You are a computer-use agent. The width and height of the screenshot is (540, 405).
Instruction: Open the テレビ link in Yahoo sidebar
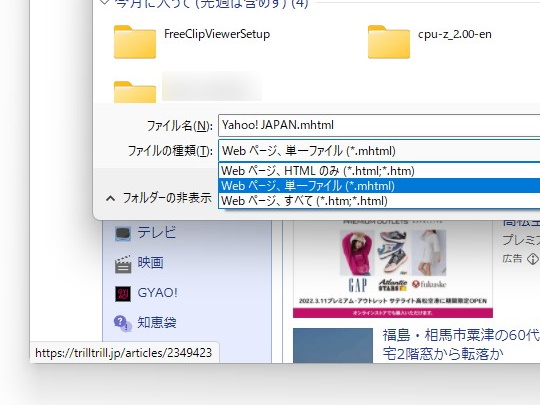coord(157,233)
